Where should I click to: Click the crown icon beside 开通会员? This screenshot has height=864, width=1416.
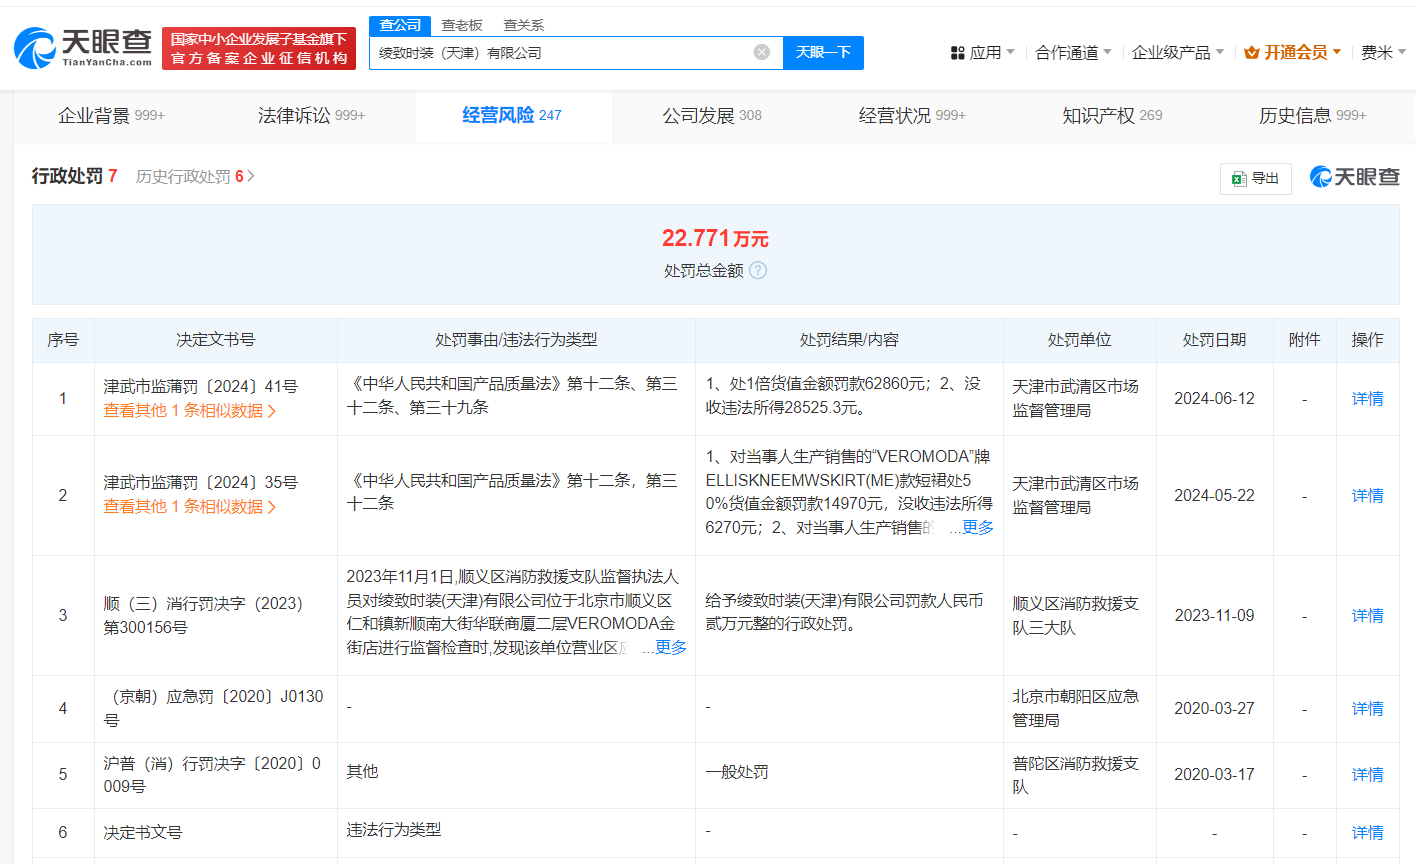(x=1252, y=51)
